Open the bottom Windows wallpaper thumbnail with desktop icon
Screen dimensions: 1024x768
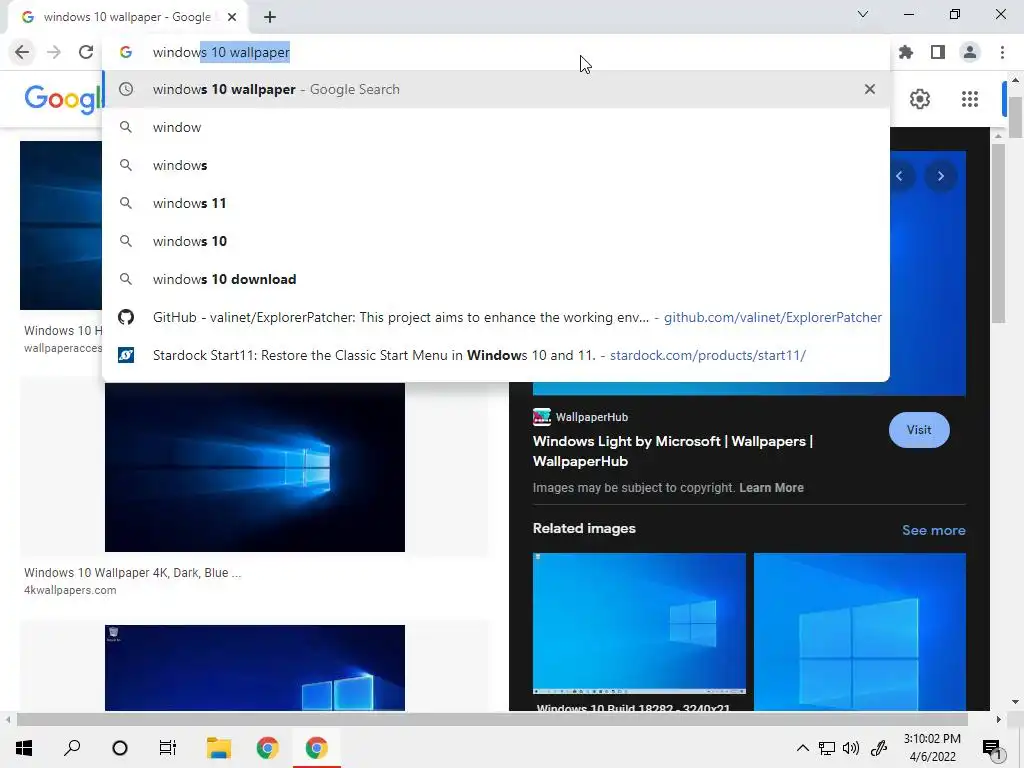click(255, 667)
